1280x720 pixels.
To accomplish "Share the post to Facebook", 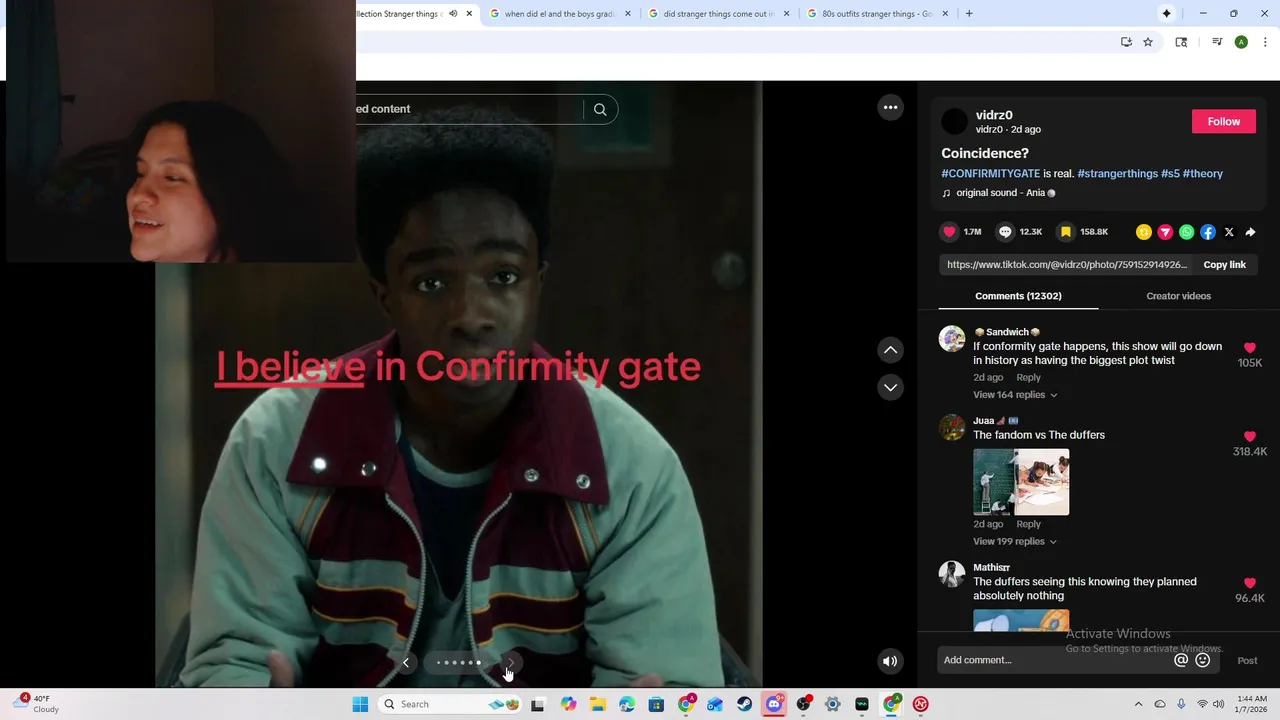I will [x=1208, y=232].
